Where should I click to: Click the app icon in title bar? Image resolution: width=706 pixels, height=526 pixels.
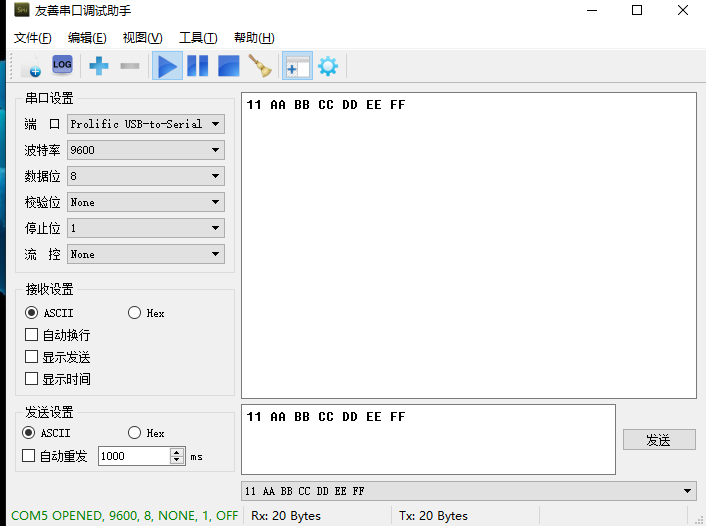(21, 10)
